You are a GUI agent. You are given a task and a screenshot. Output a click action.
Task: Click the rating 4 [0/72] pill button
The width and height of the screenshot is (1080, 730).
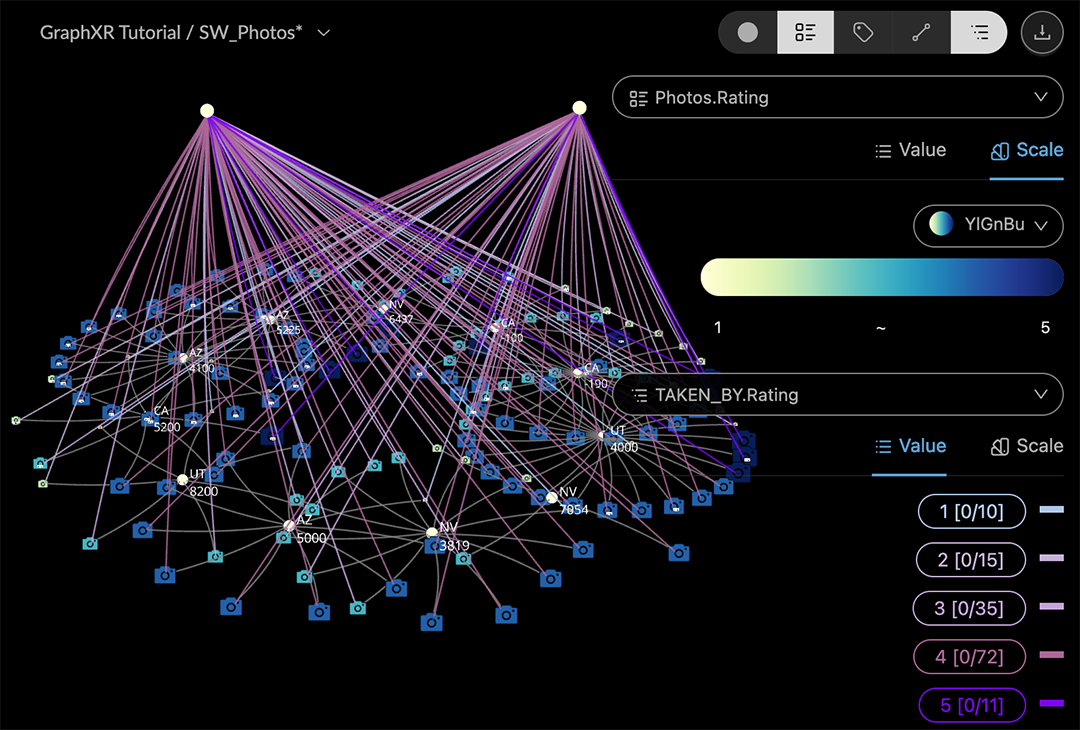pyautogui.click(x=969, y=657)
